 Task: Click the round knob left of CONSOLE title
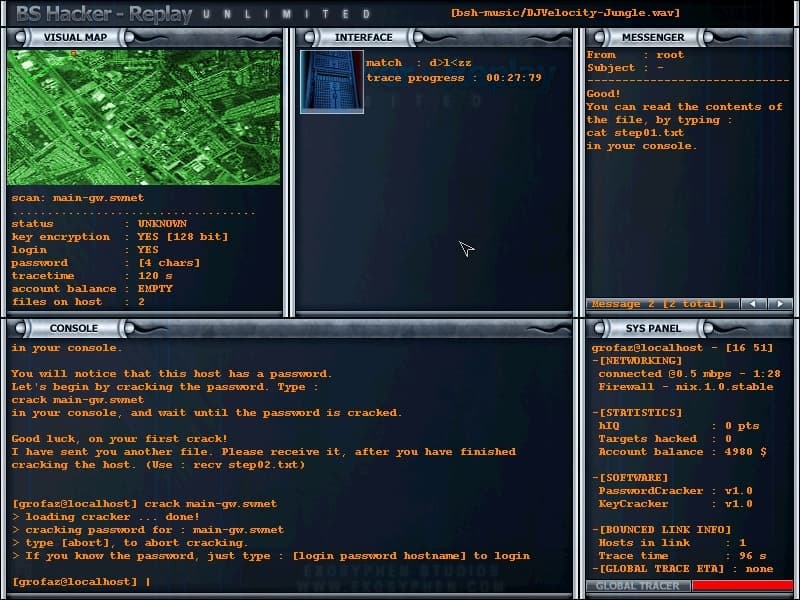[21, 328]
